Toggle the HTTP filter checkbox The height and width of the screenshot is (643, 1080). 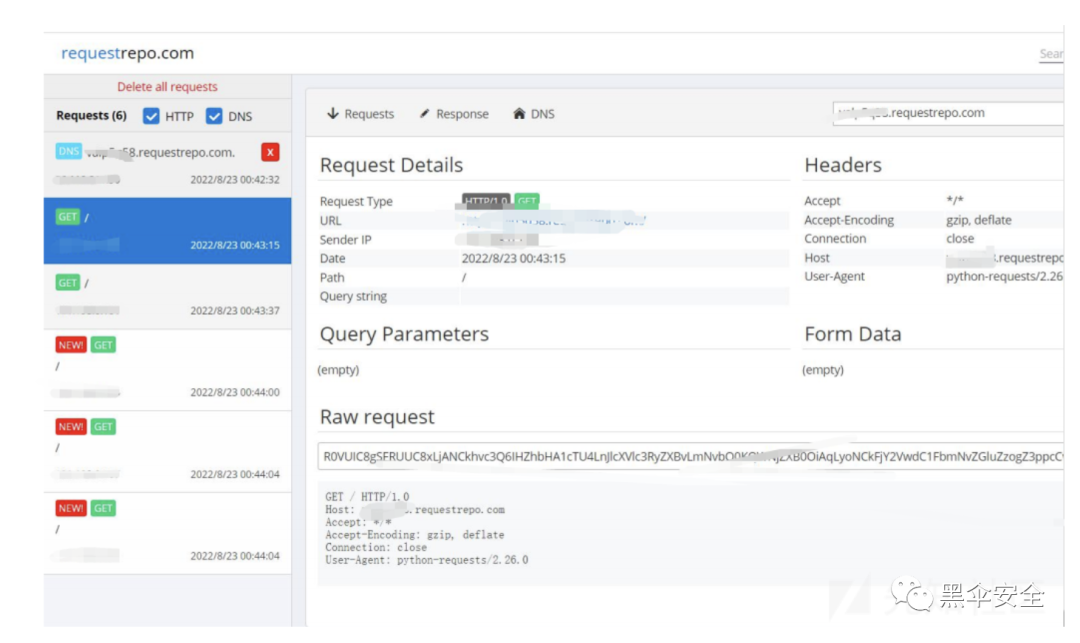click(x=151, y=116)
